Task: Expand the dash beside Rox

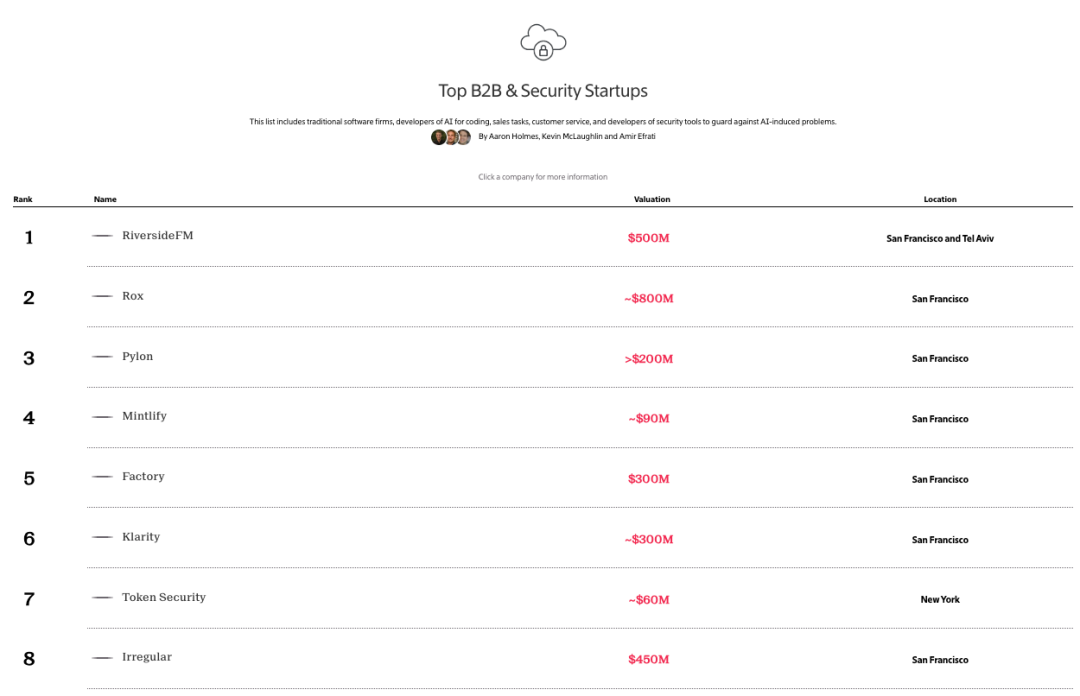Action: click(102, 296)
